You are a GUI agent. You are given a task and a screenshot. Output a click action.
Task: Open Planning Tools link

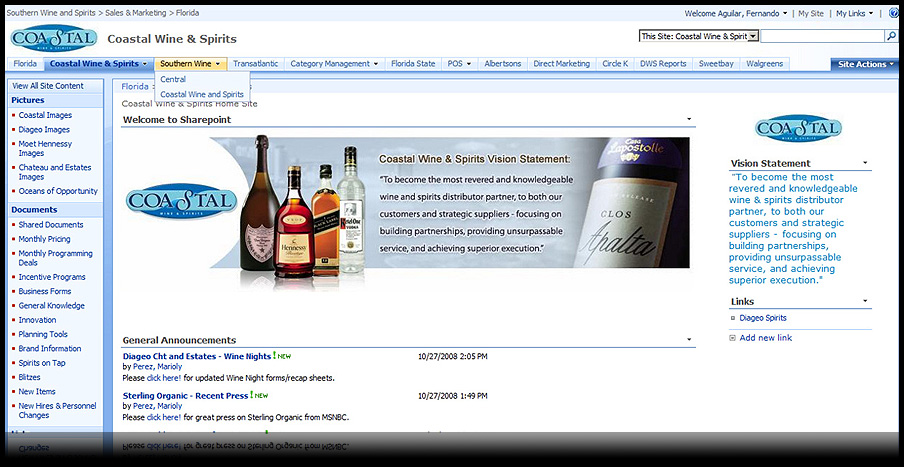(x=43, y=334)
